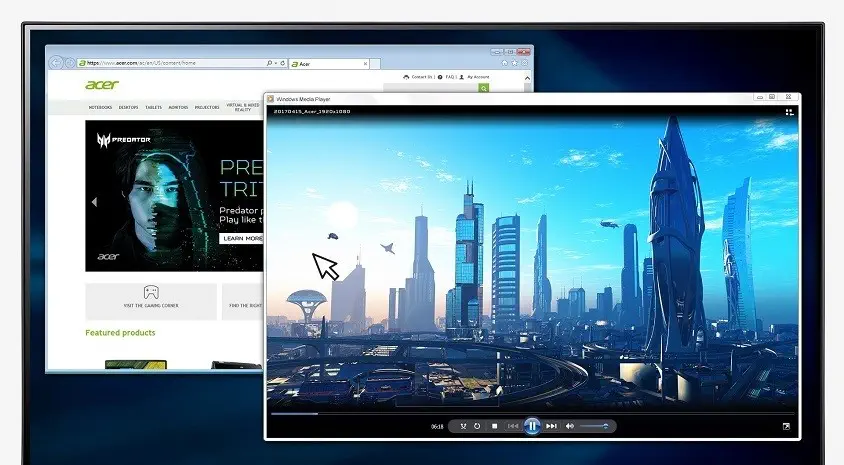Stop the video playback
844x465 pixels.
coord(495,426)
